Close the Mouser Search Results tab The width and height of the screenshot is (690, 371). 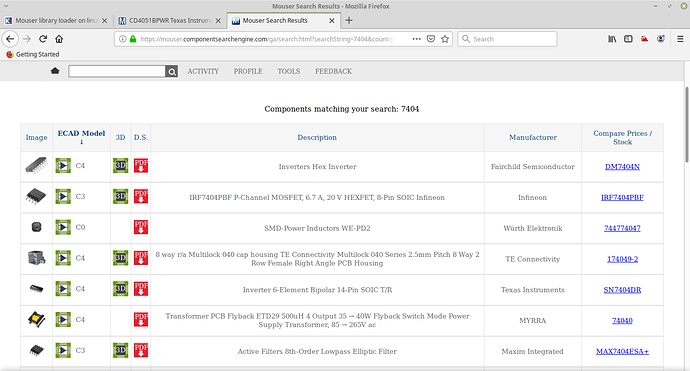click(x=332, y=21)
